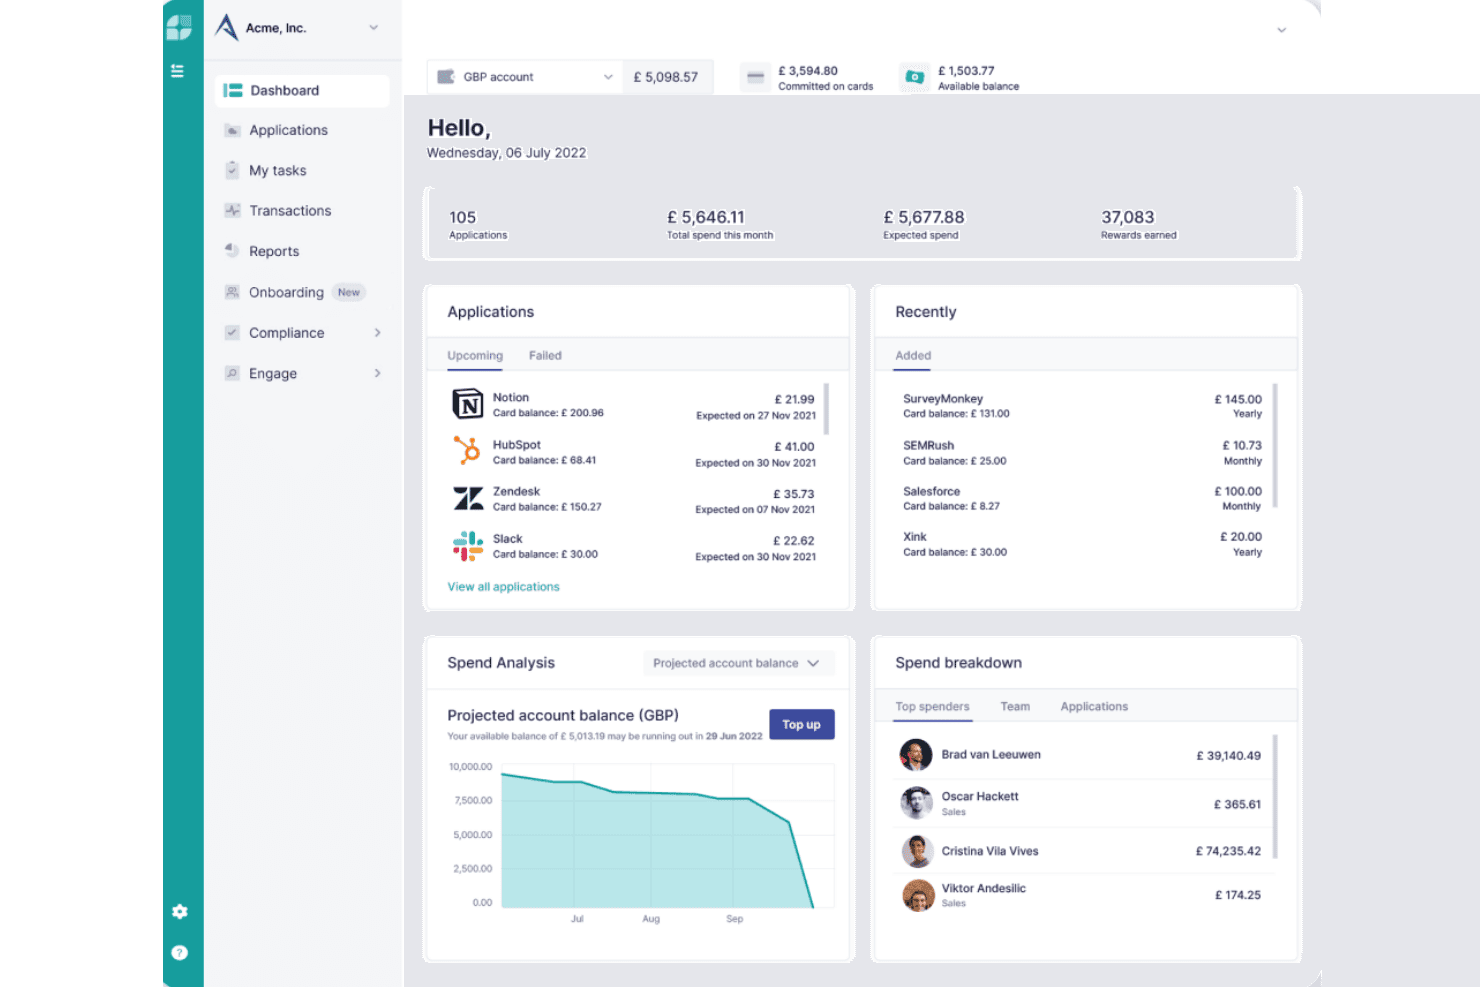This screenshot has width=1480, height=987.
Task: Switch to the Failed applications tab
Action: pyautogui.click(x=545, y=356)
